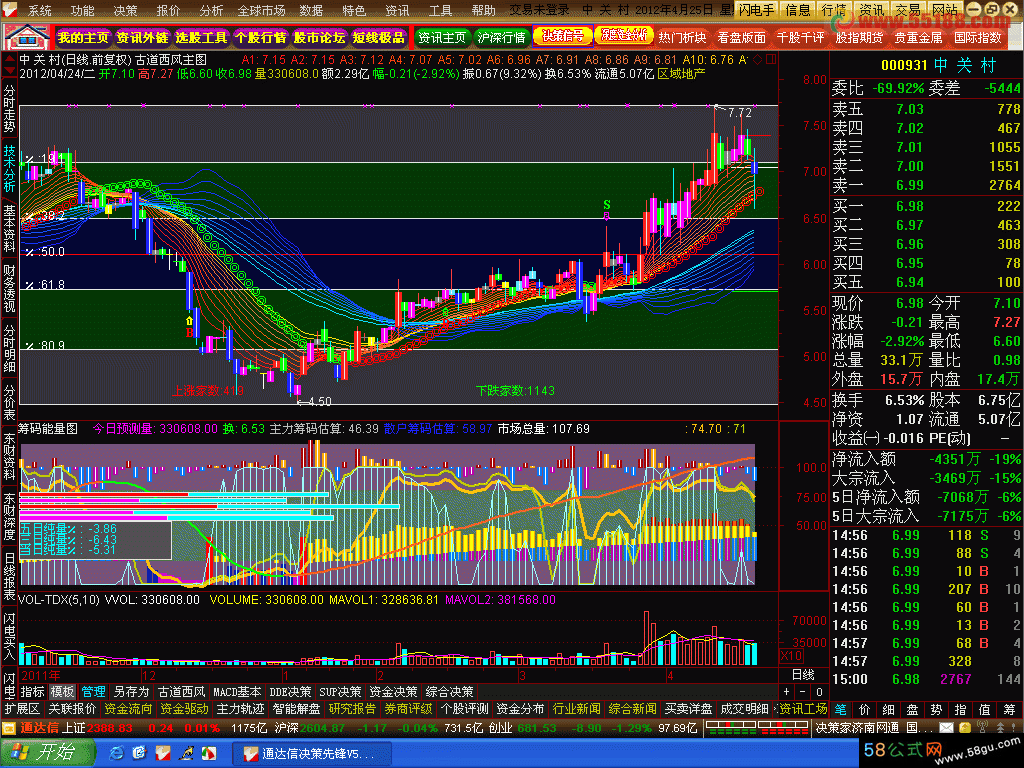
Task: Click the Windows 开始 start button
Action: tap(47, 753)
